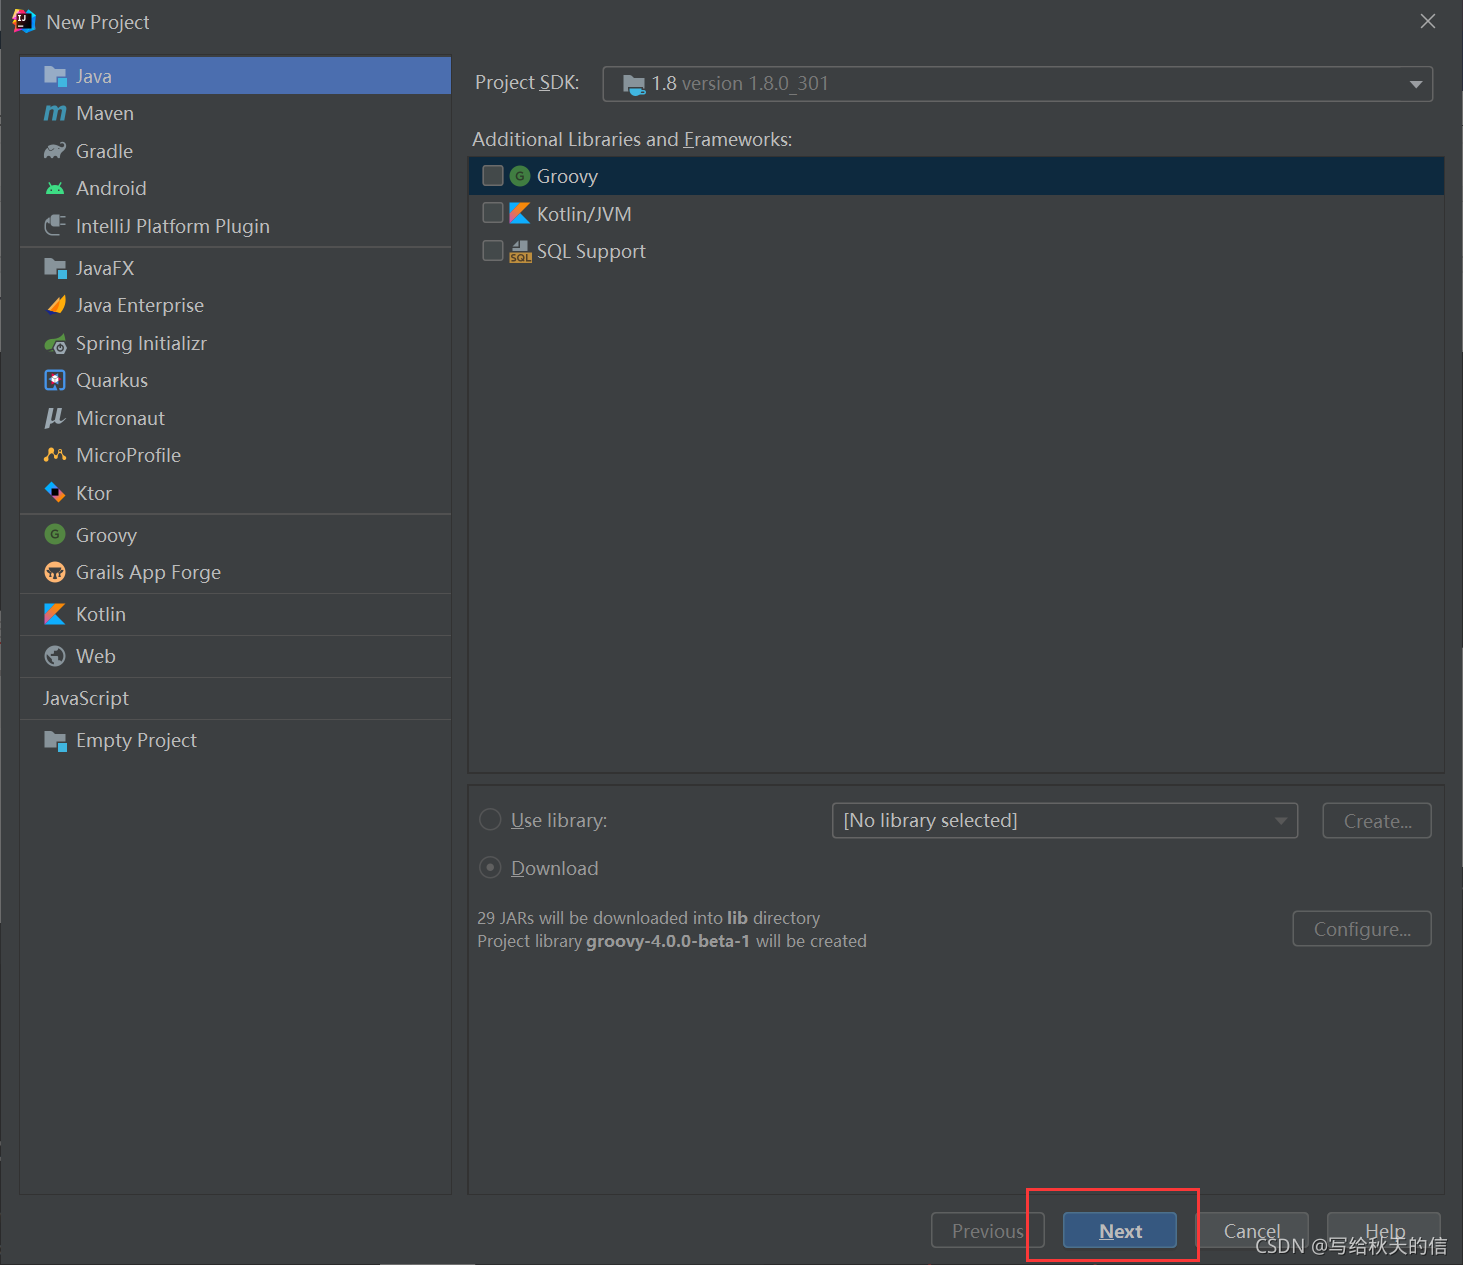
Task: Click the MicroProfile icon
Action: 55,455
